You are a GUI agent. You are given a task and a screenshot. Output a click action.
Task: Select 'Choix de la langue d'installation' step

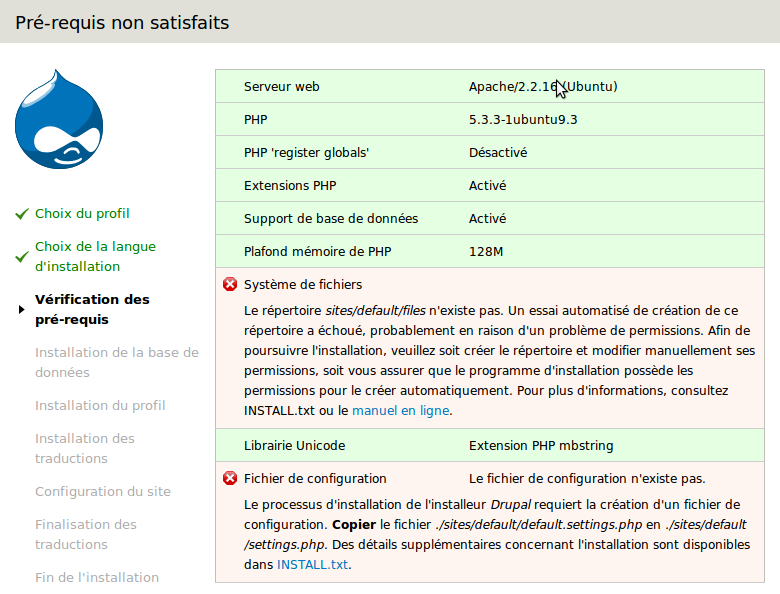tap(95, 257)
